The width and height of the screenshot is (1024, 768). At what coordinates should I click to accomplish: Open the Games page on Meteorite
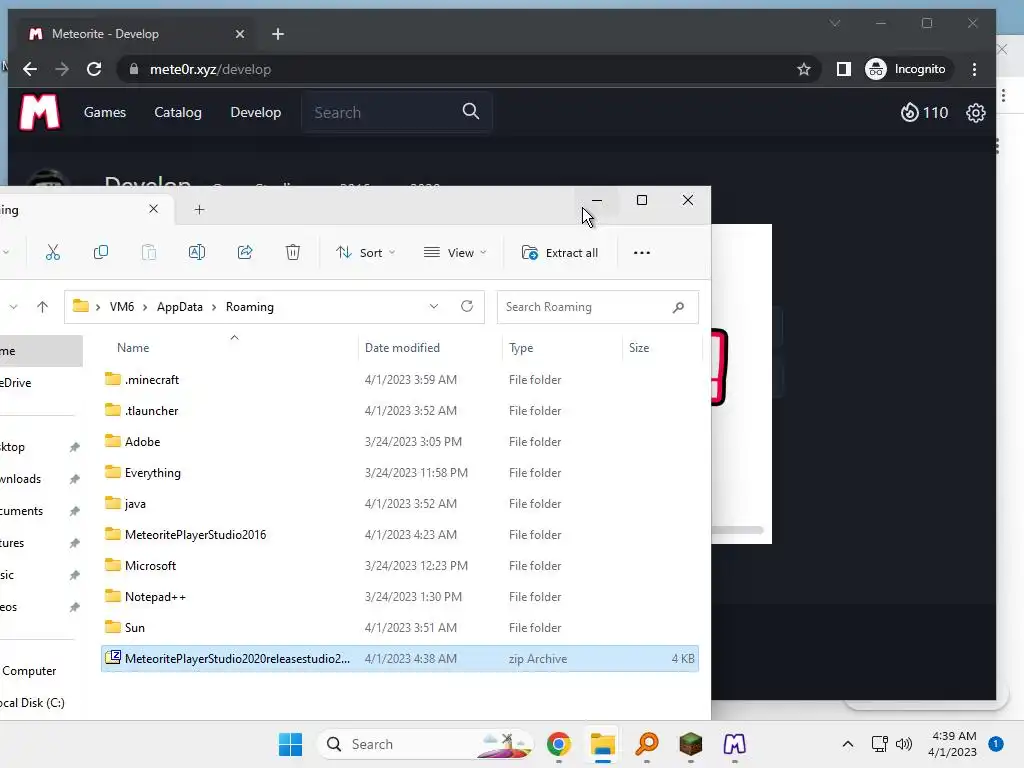tap(104, 112)
